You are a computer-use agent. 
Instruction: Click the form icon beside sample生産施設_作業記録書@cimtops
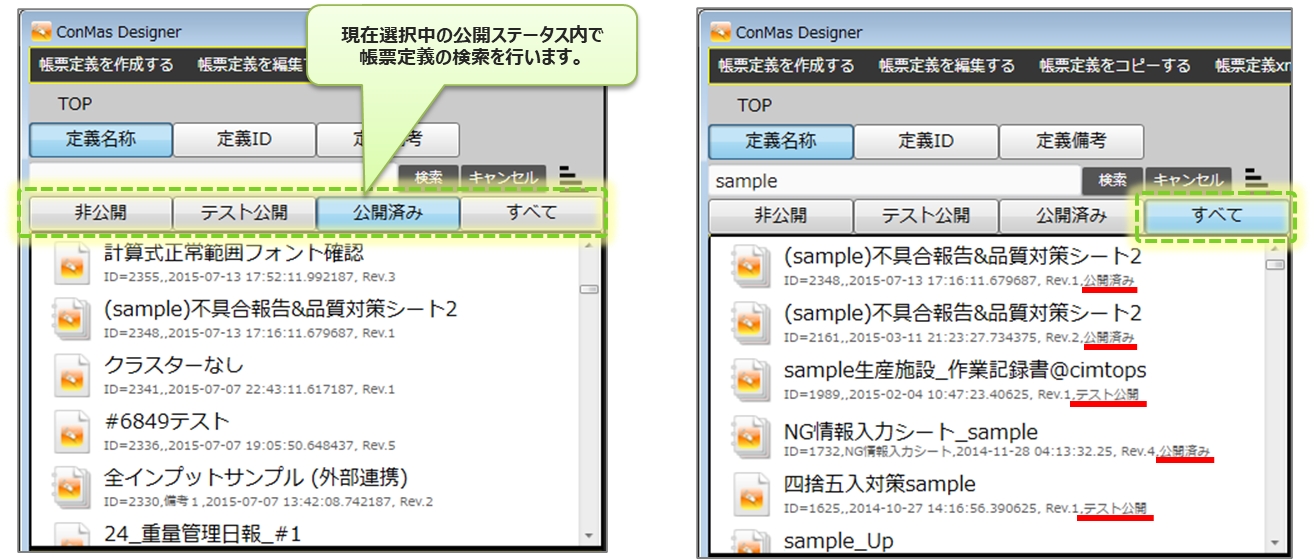point(752,381)
